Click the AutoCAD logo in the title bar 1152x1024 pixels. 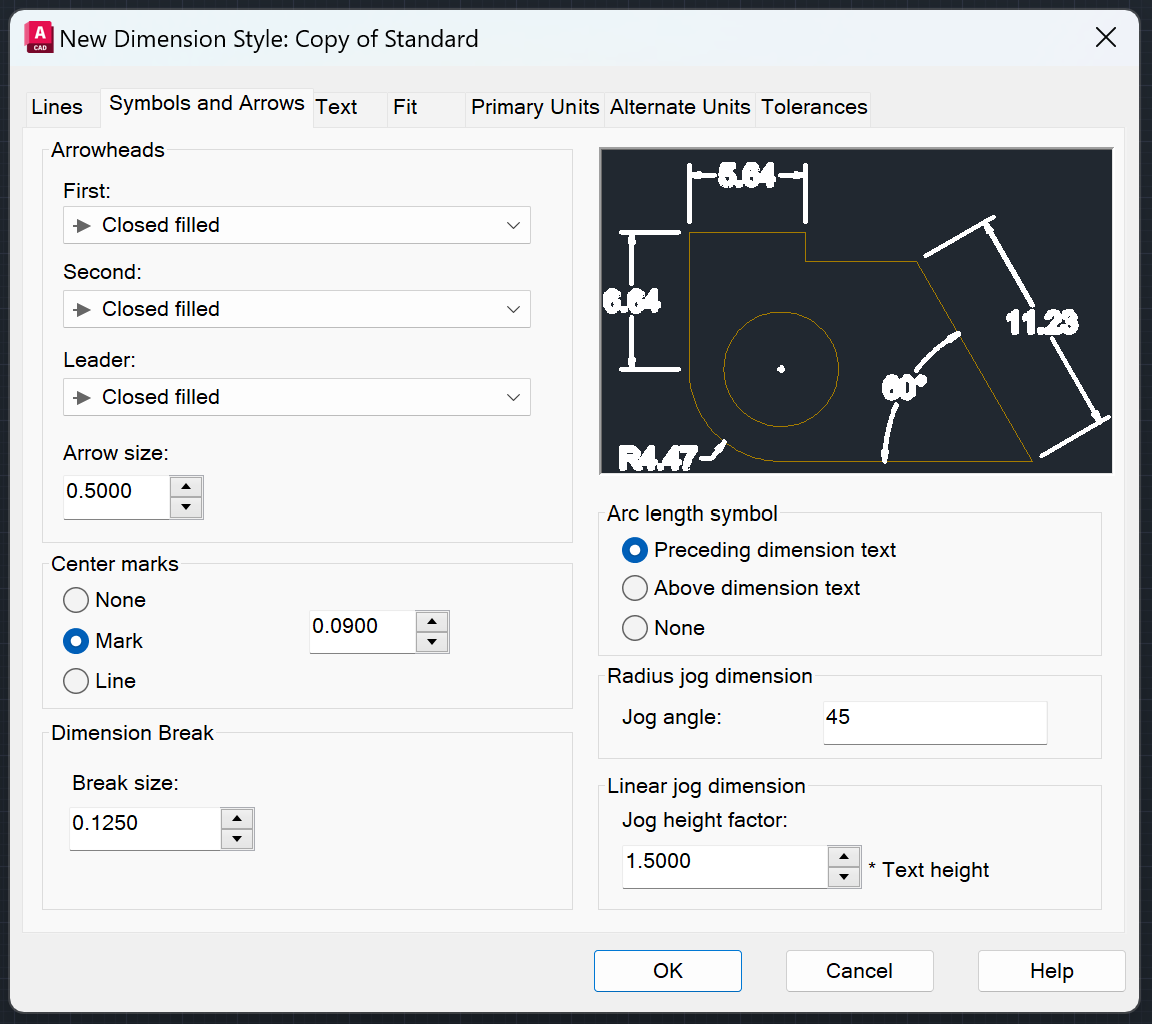click(37, 37)
